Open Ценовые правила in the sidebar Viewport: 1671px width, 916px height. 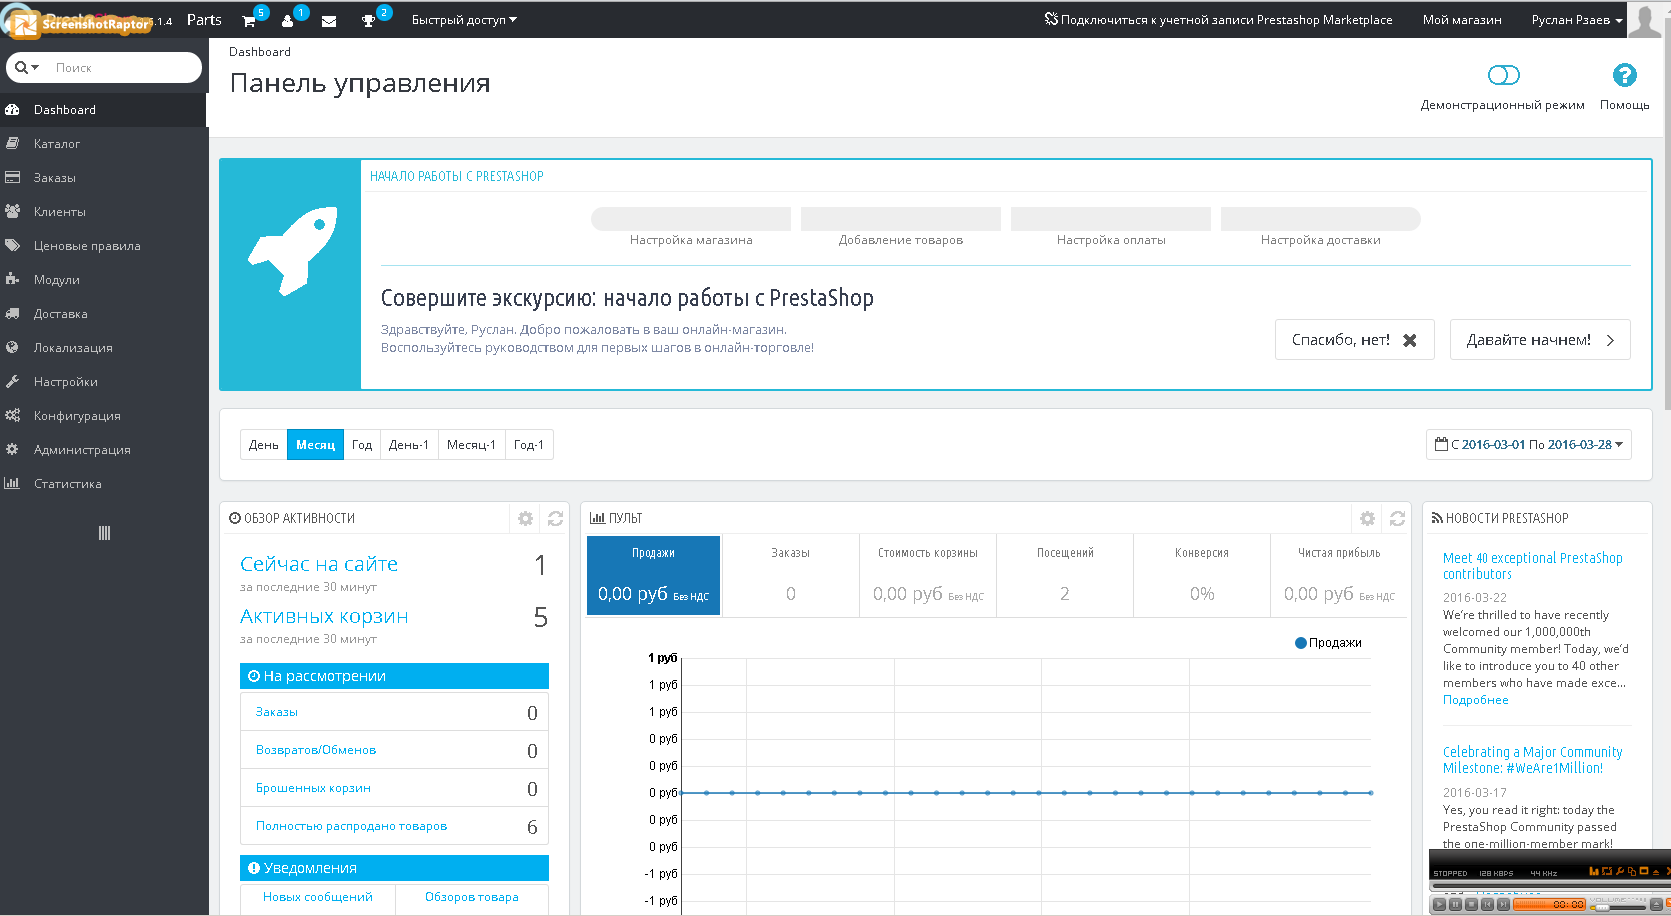(104, 246)
